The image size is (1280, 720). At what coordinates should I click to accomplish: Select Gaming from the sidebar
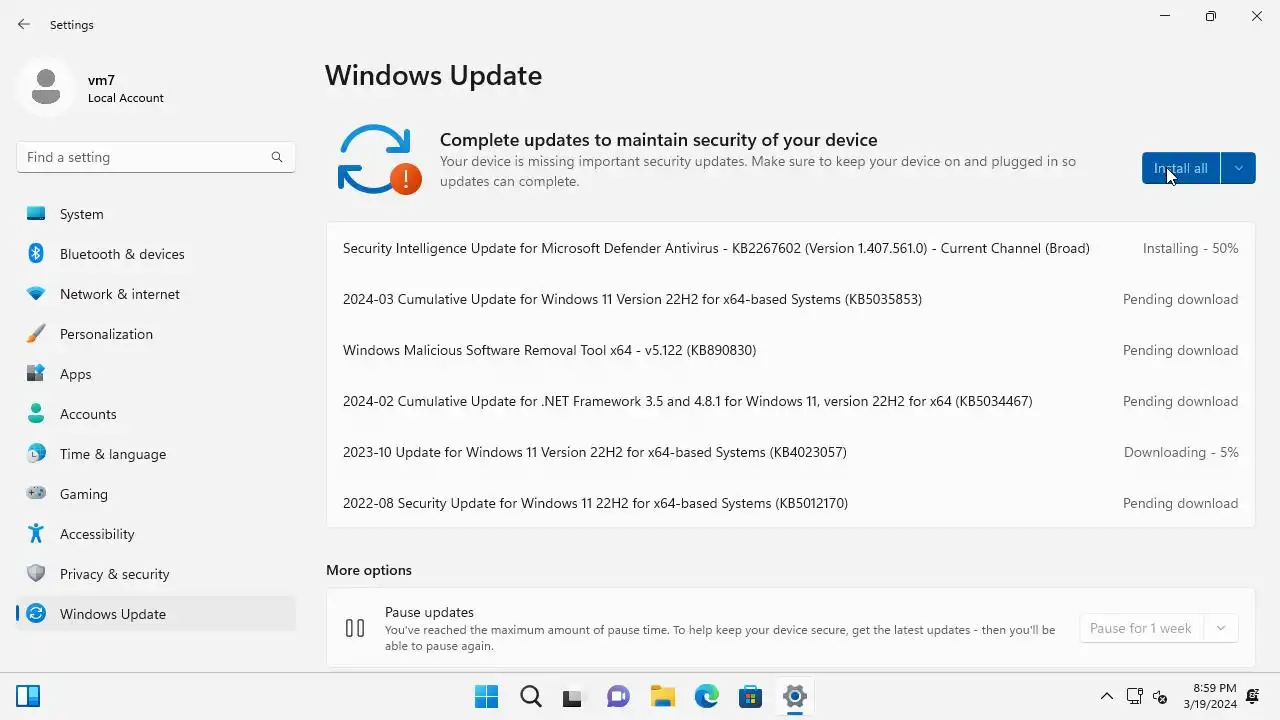(156, 494)
